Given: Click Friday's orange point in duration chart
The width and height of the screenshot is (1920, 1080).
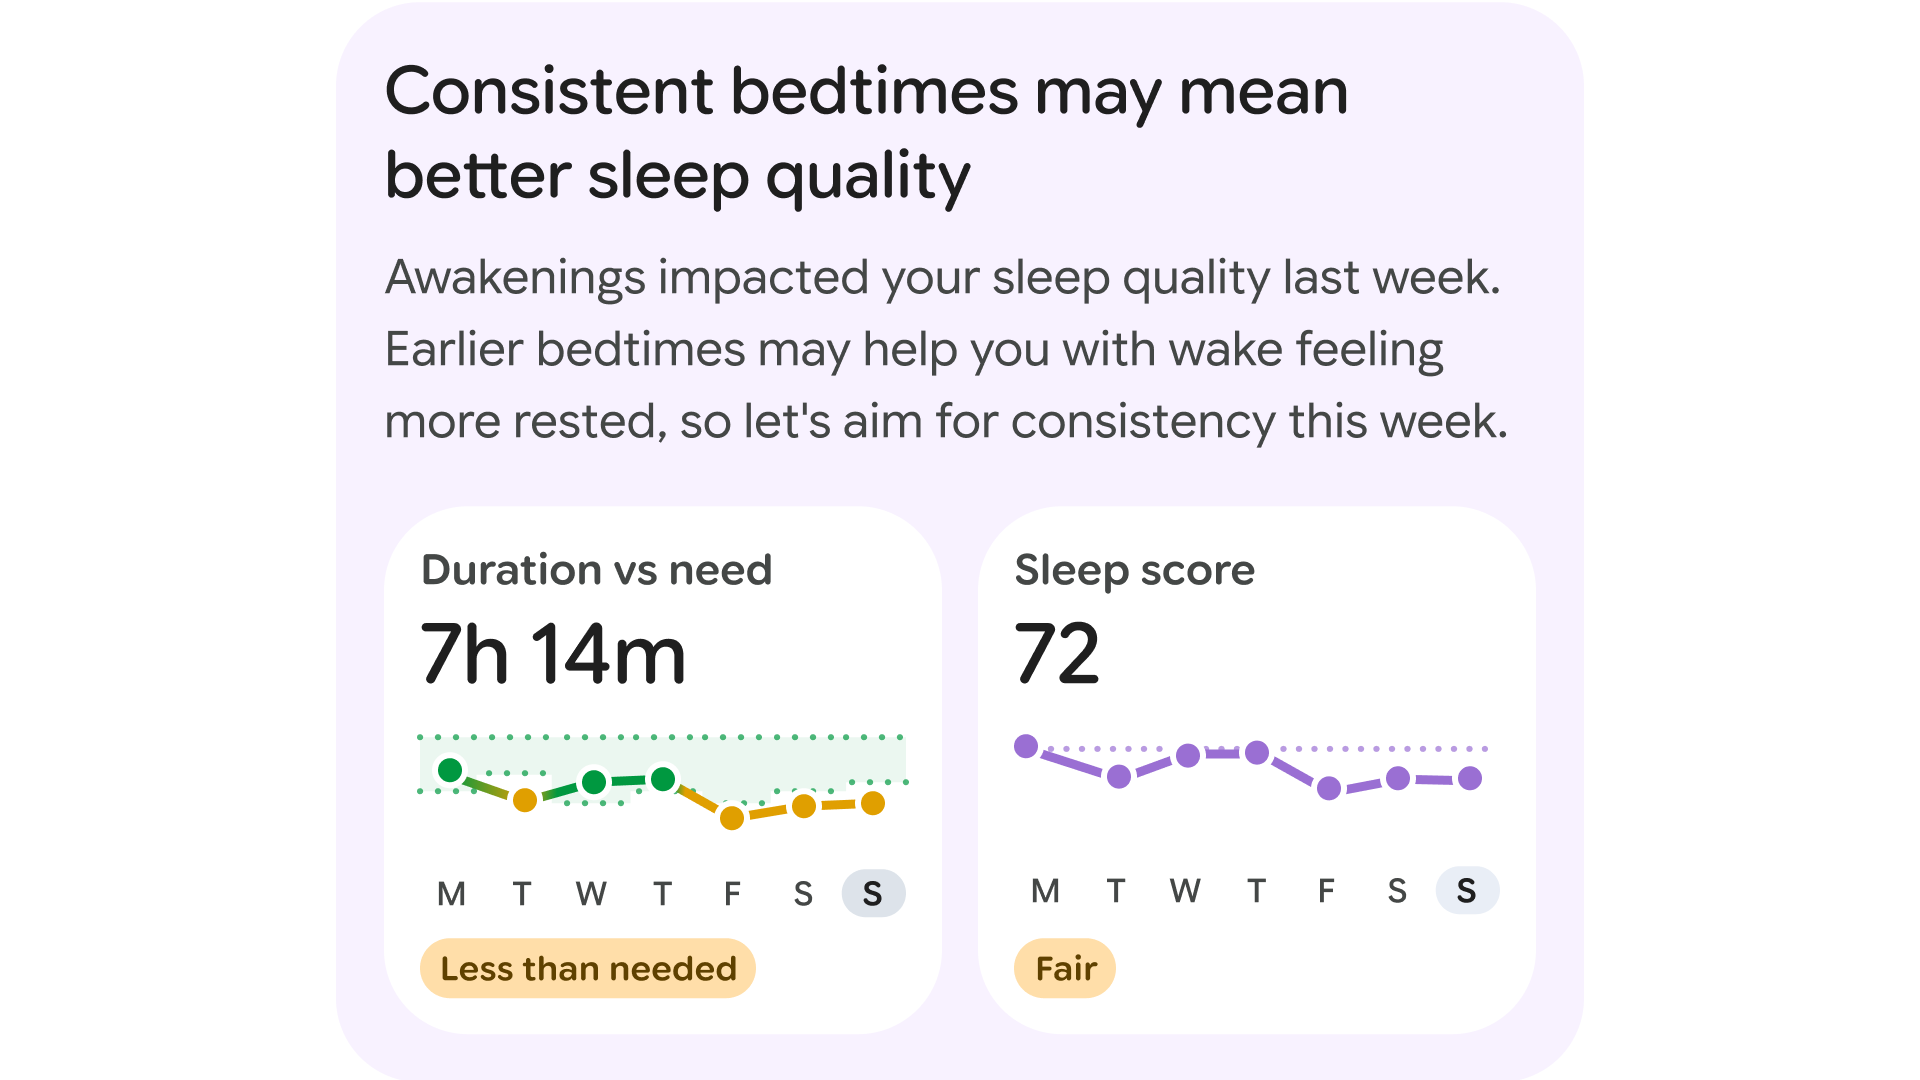Looking at the screenshot, I should click(732, 818).
